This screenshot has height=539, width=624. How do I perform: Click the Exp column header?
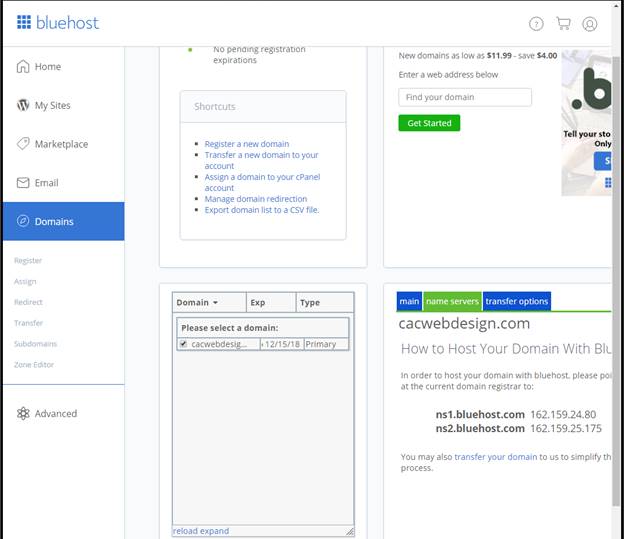point(271,303)
